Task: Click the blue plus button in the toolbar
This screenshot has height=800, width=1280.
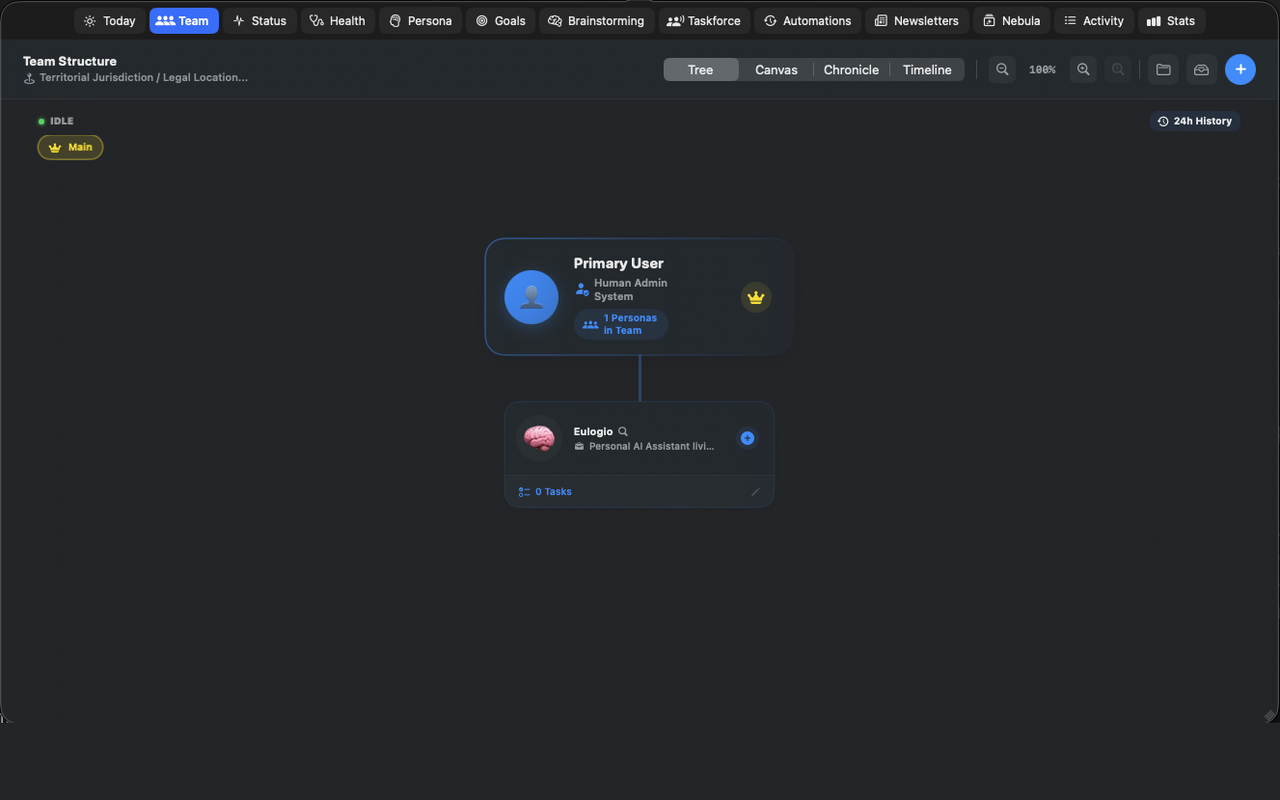Action: tap(1240, 69)
